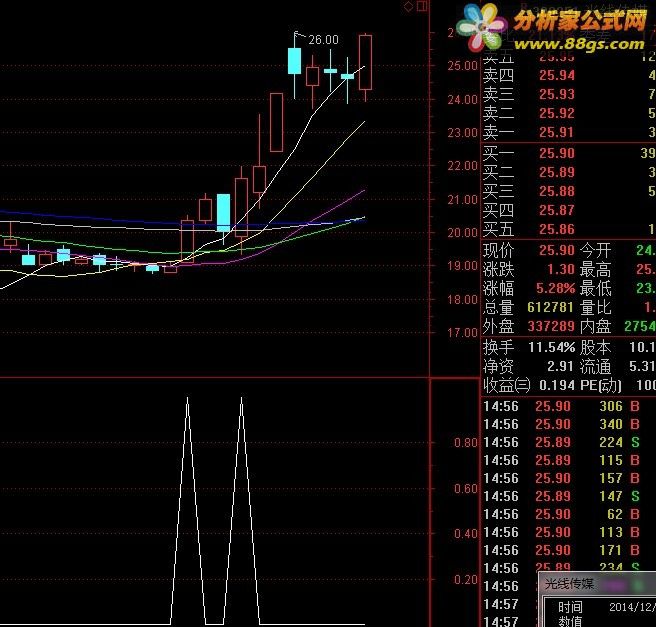Select the 卖四 25.94 ask row
Image resolution: width=656 pixels, height=627 pixels.
click(569, 75)
